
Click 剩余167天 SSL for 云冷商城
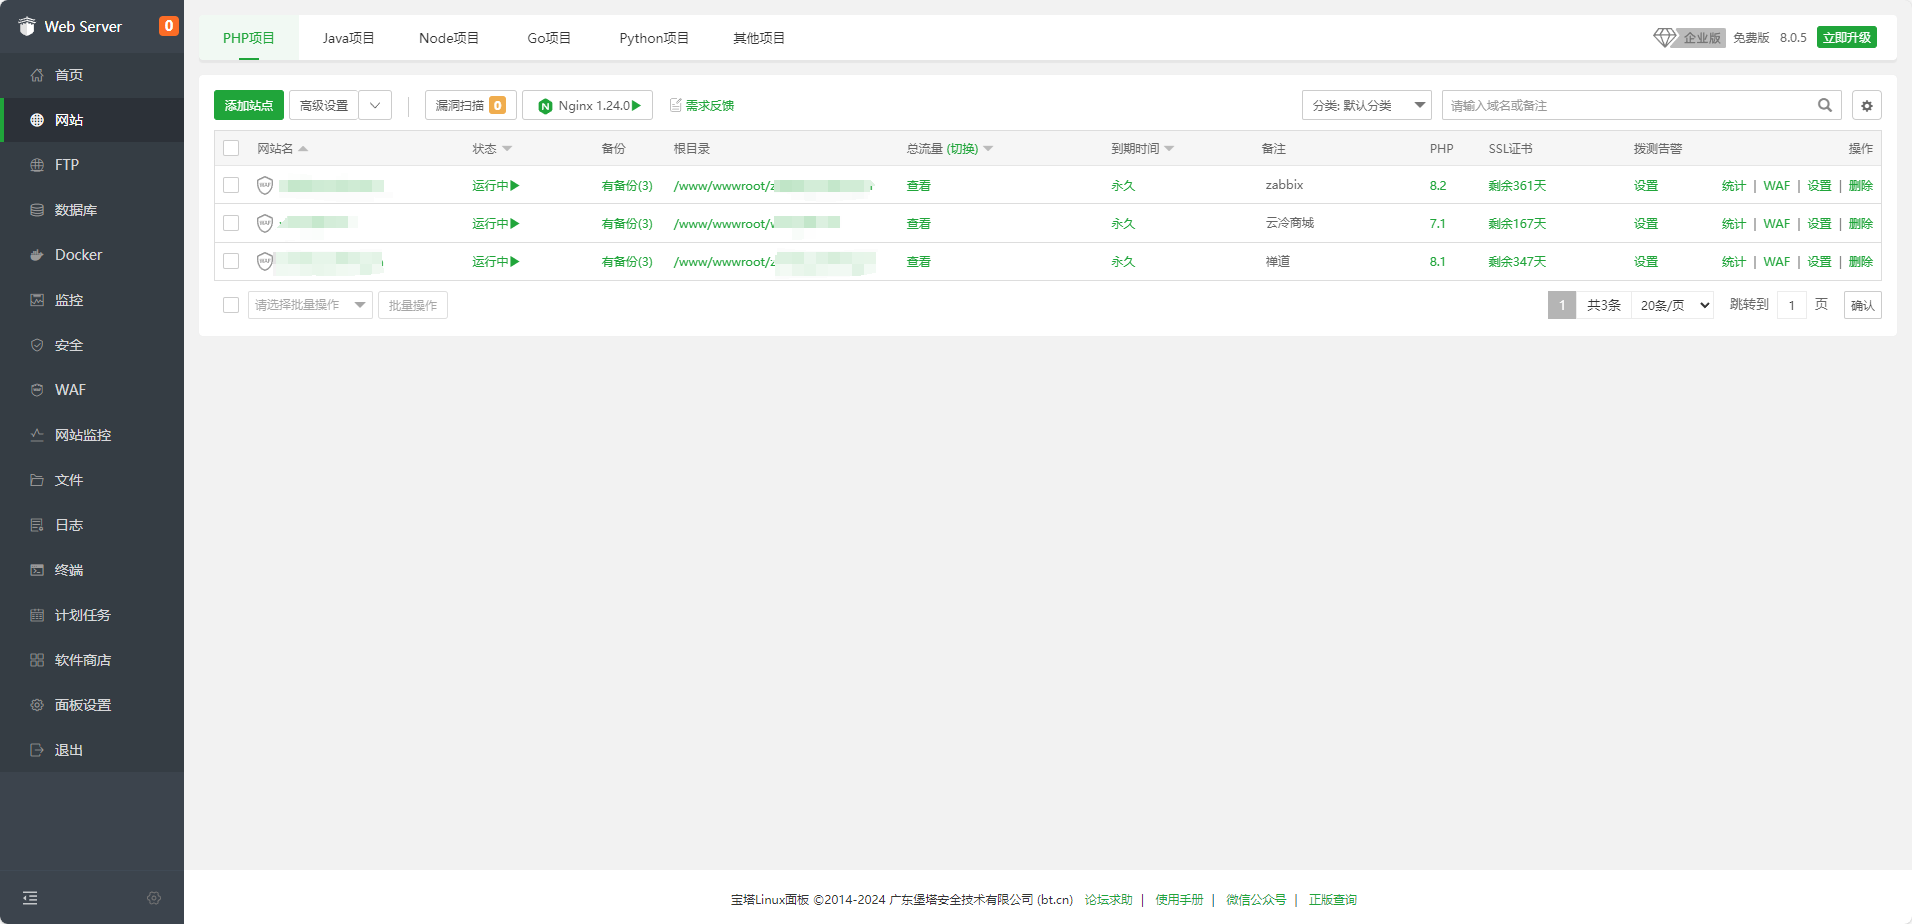point(1517,224)
